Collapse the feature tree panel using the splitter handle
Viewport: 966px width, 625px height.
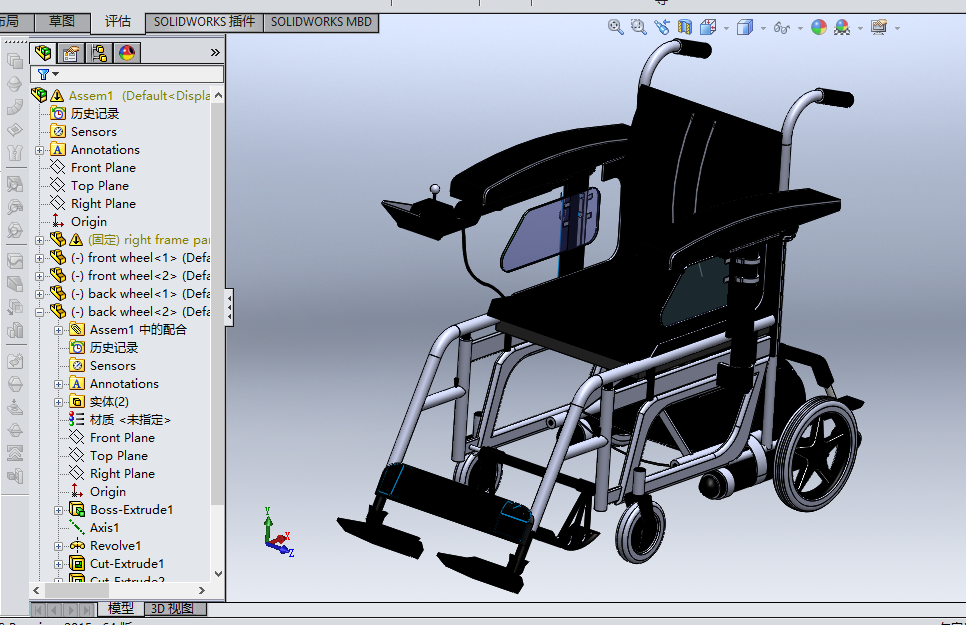pos(230,308)
